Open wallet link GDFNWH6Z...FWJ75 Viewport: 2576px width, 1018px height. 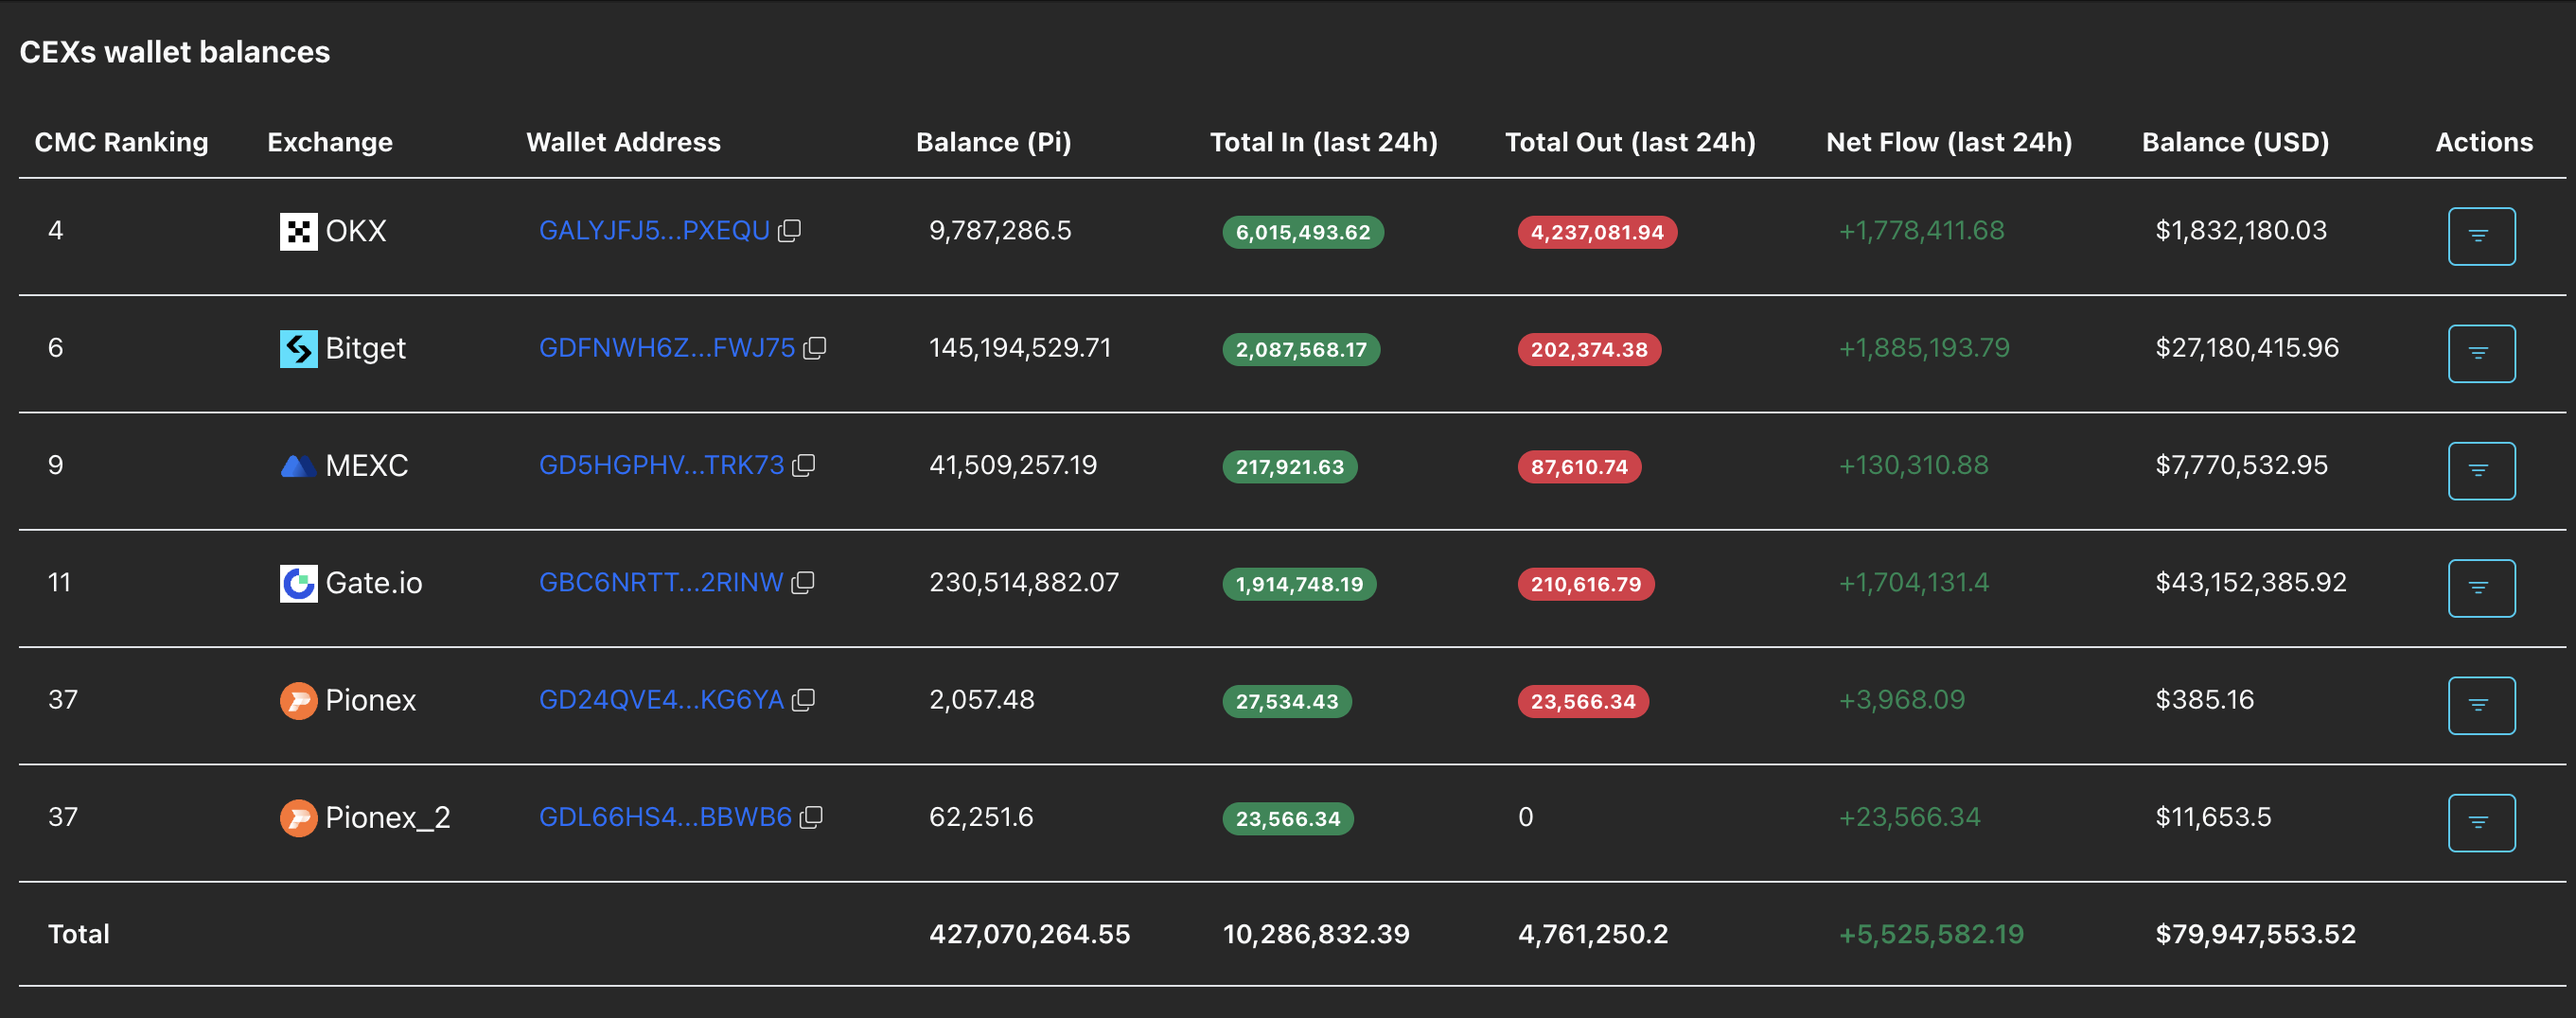coord(666,348)
